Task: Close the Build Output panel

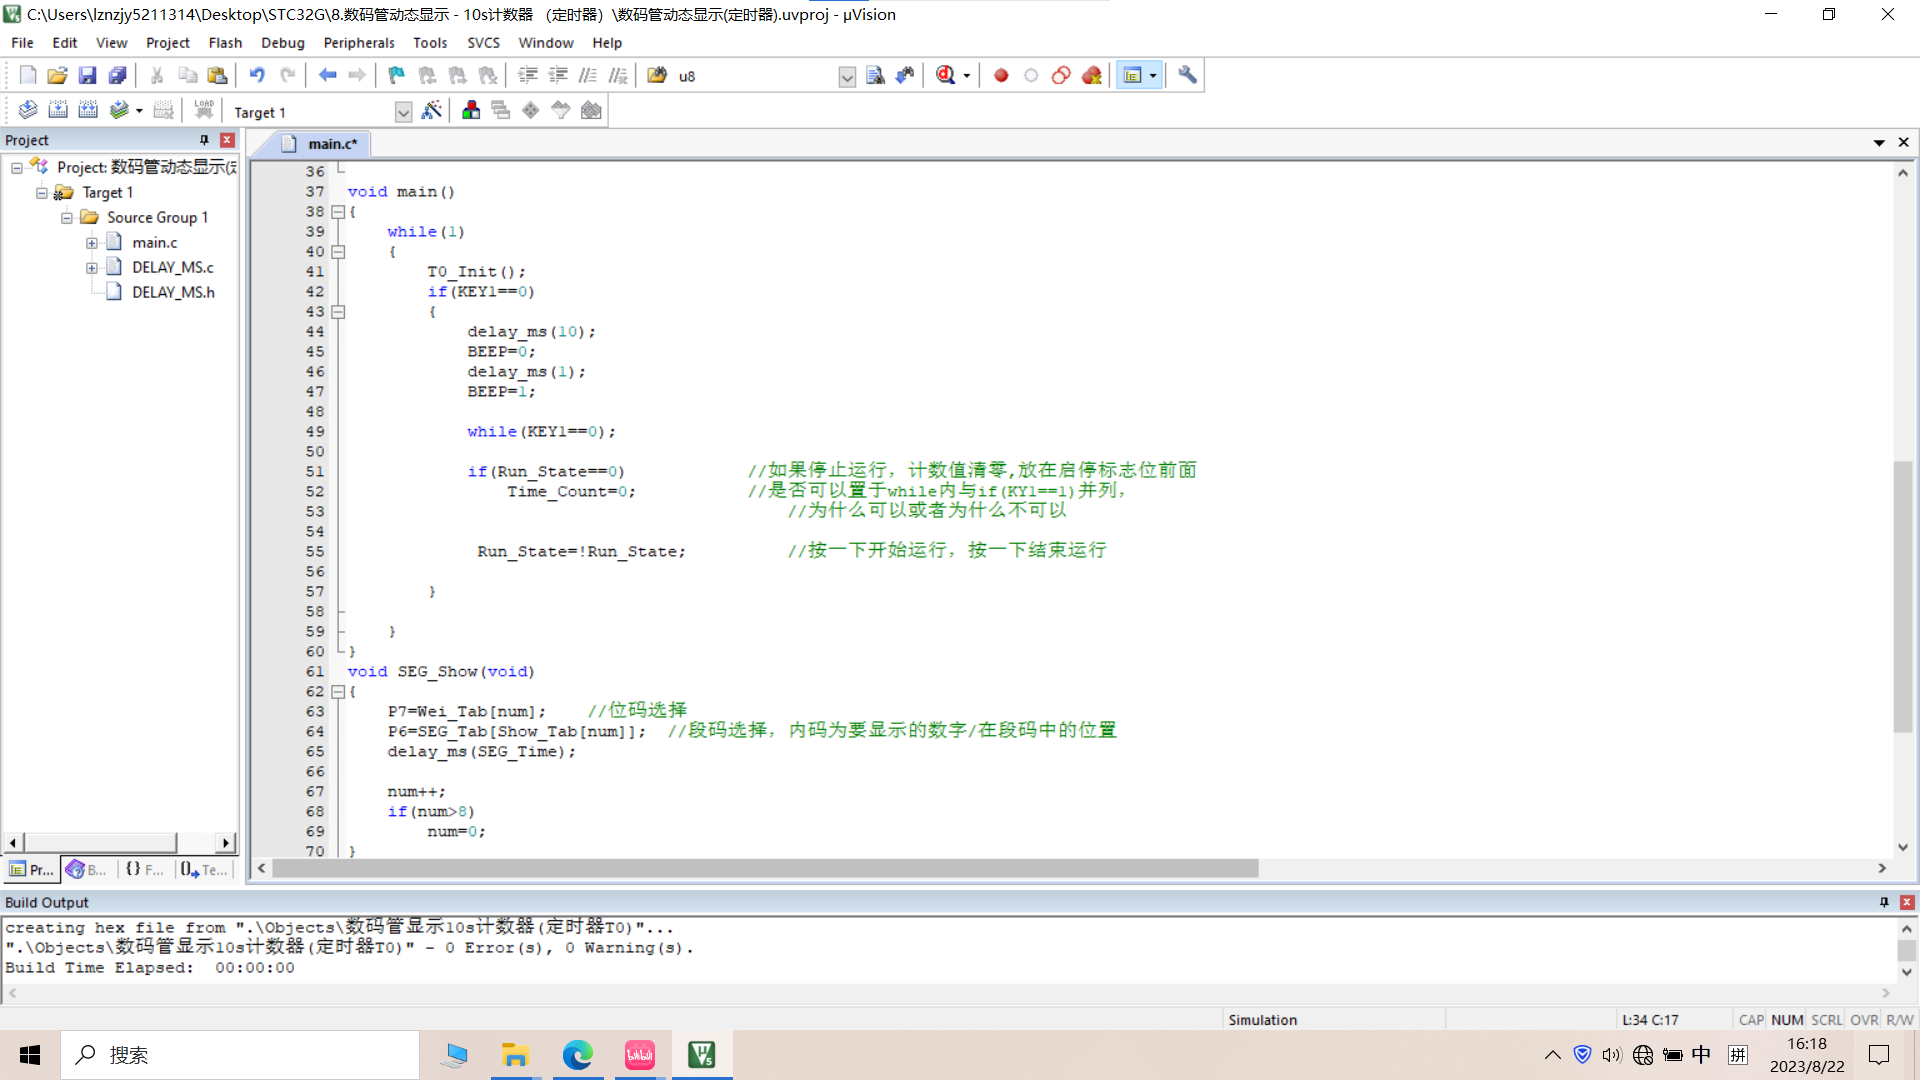Action: pyautogui.click(x=1907, y=902)
